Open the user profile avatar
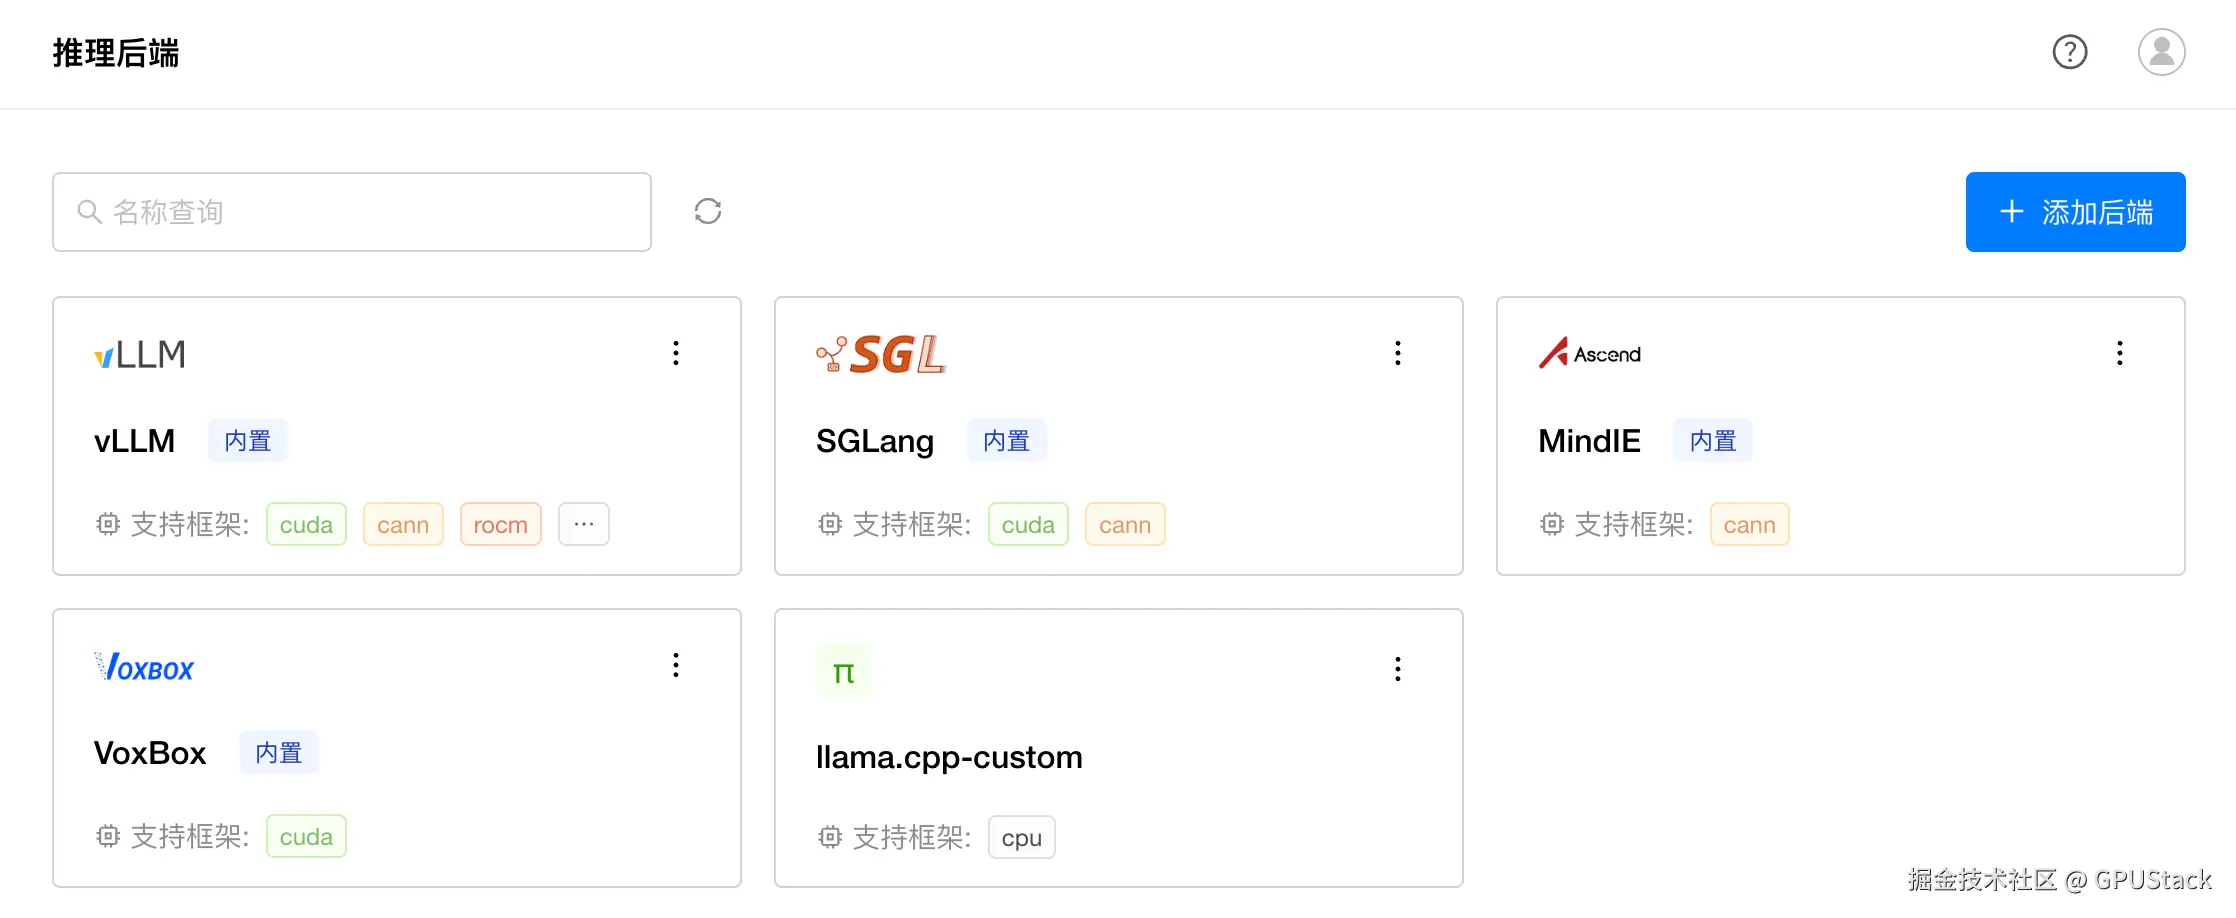2236x918 pixels. tap(2161, 52)
